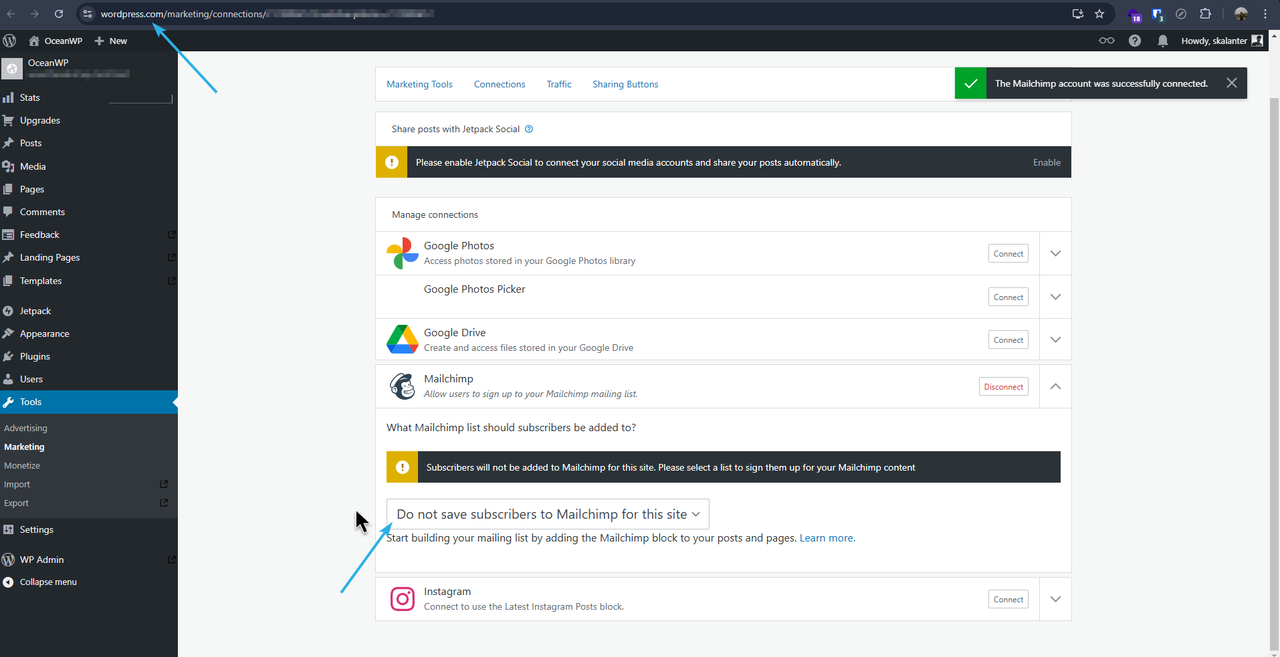Expand the Google Photos Picker row chevron
This screenshot has width=1280, height=657.
coord(1055,297)
